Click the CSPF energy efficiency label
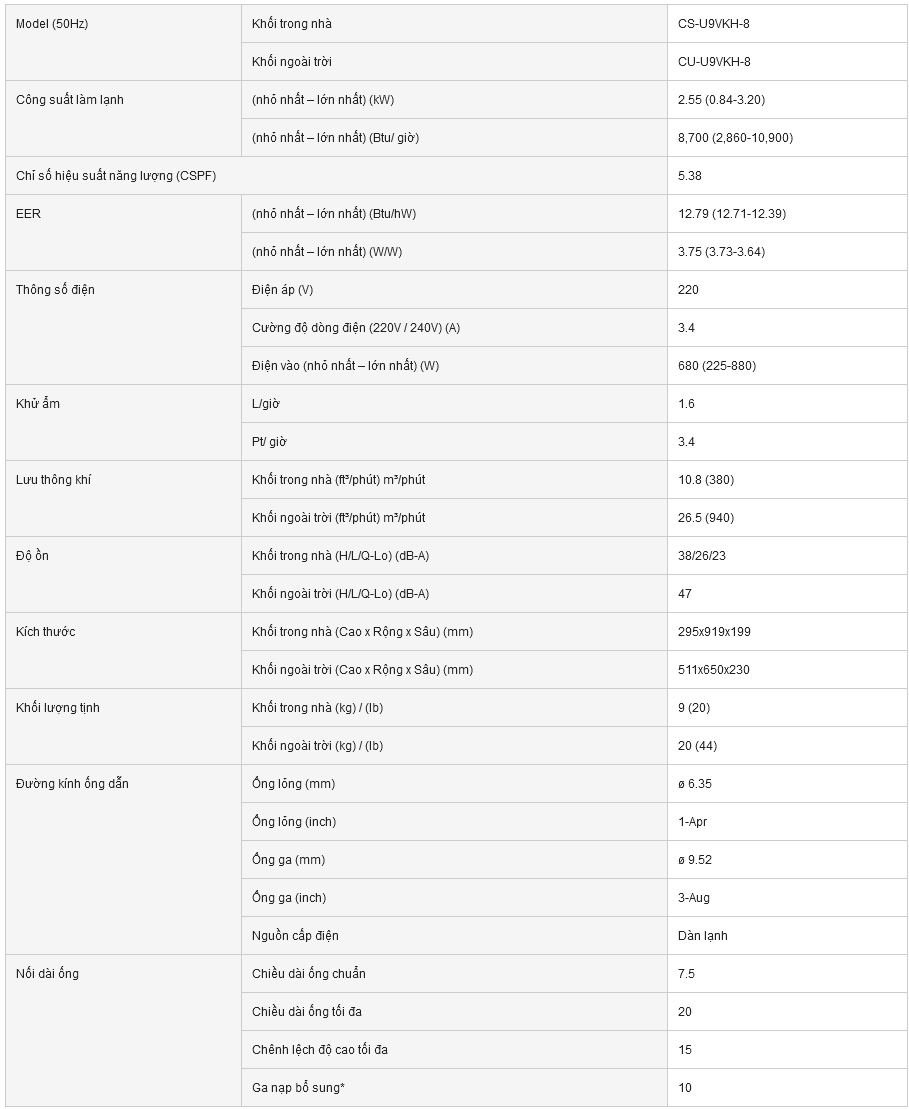This screenshot has width=909, height=1109. coord(116,176)
